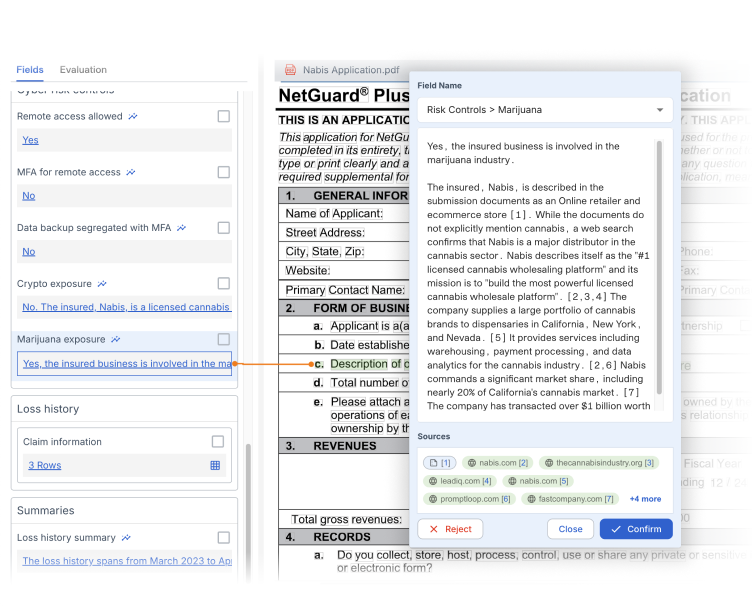Open the Marijuana exposure answer link
752x606 pixels.
pos(127,364)
